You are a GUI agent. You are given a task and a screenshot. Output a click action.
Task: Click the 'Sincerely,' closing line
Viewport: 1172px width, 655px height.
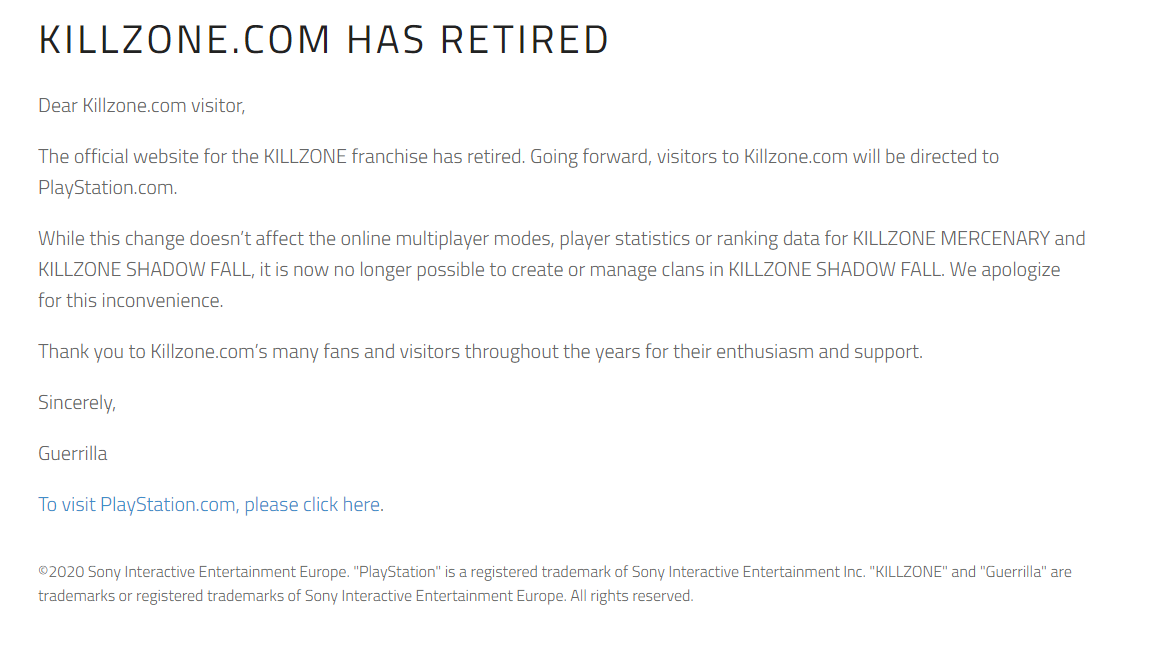pyautogui.click(x=77, y=403)
